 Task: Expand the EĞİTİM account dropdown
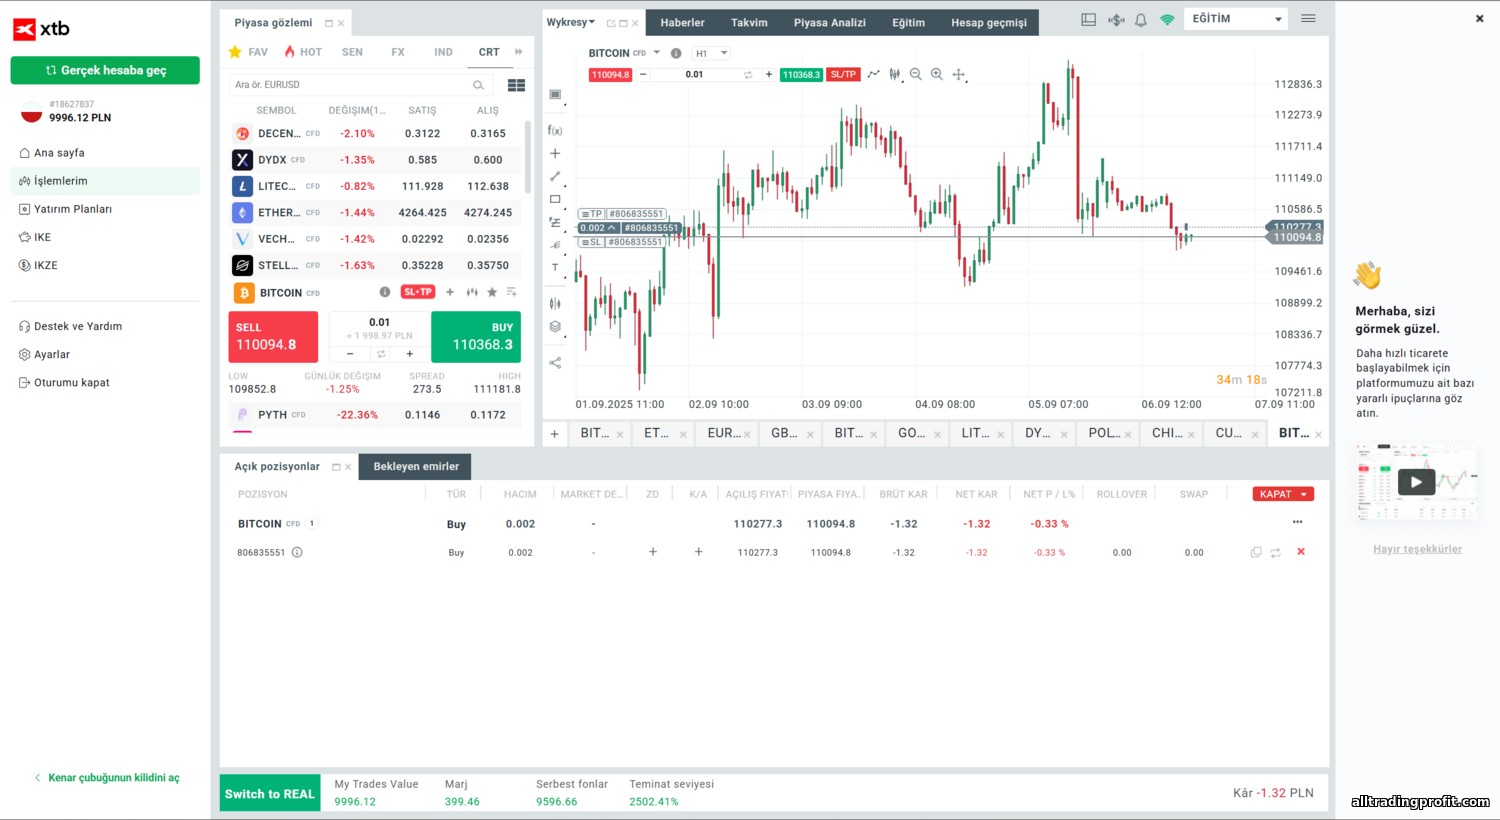[x=1236, y=19]
